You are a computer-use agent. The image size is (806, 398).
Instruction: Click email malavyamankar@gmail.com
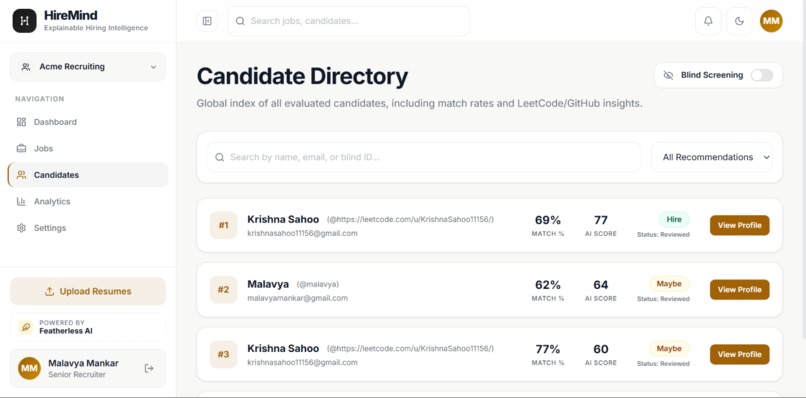coord(297,298)
